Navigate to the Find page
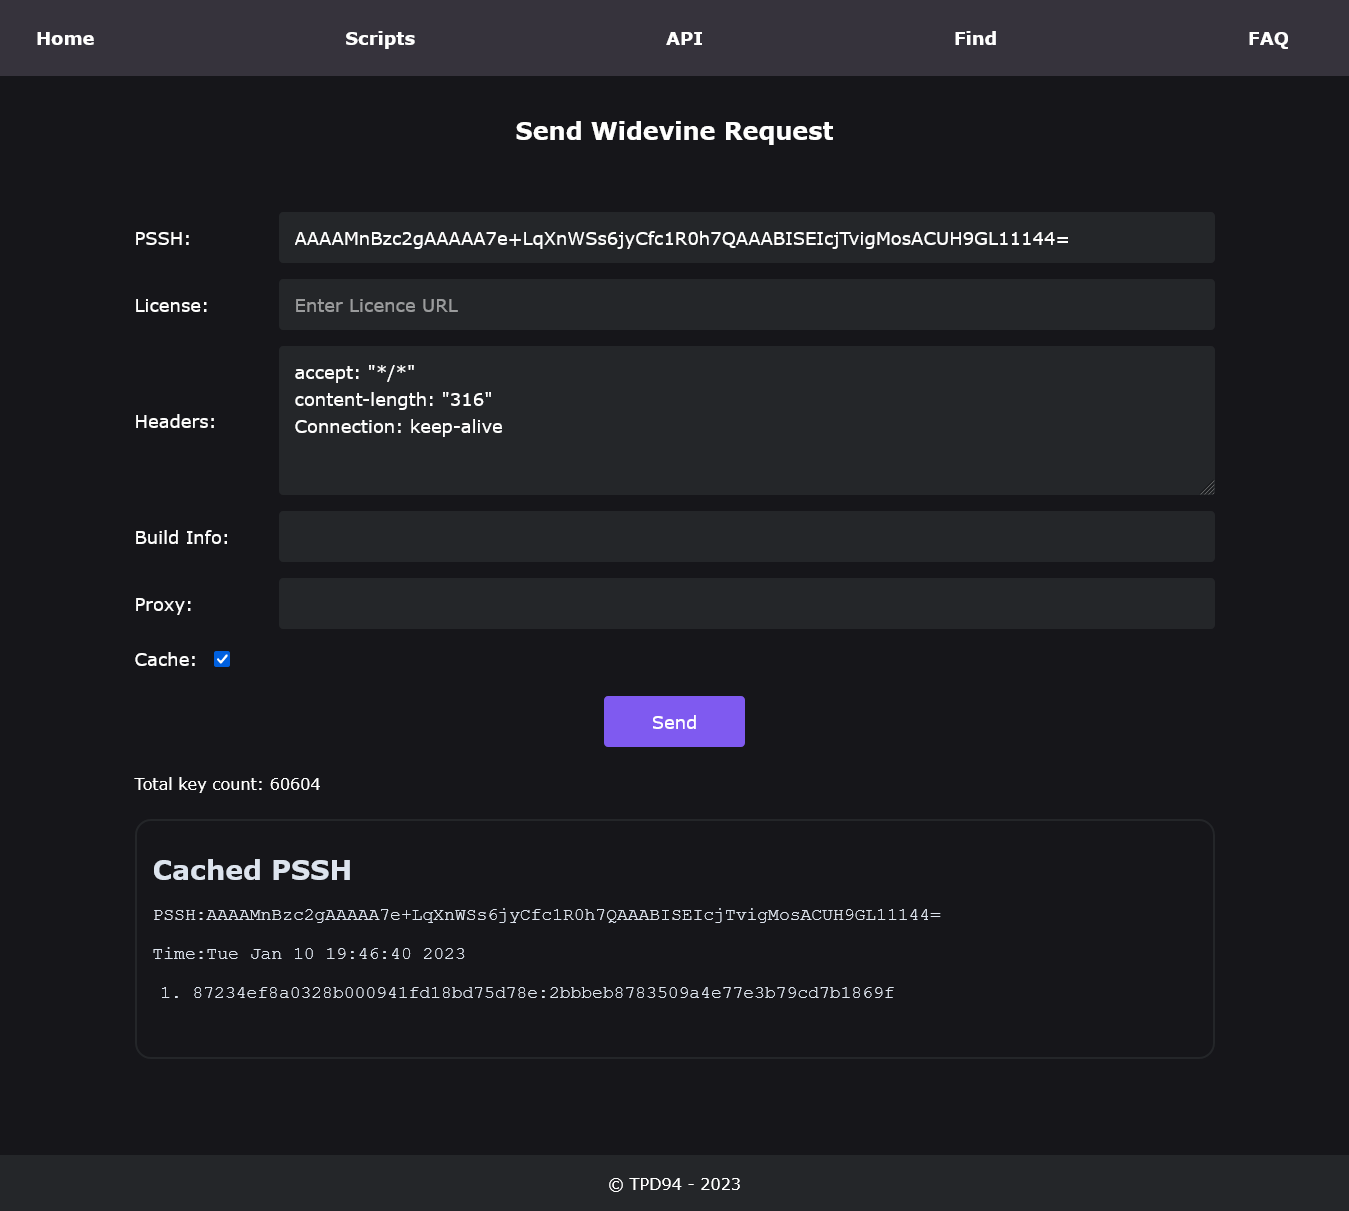The height and width of the screenshot is (1211, 1349). tap(975, 39)
